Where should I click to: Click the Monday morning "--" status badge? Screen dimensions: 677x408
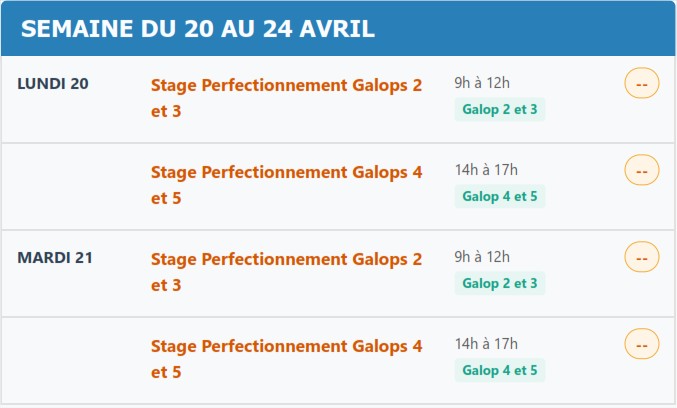[641, 84]
